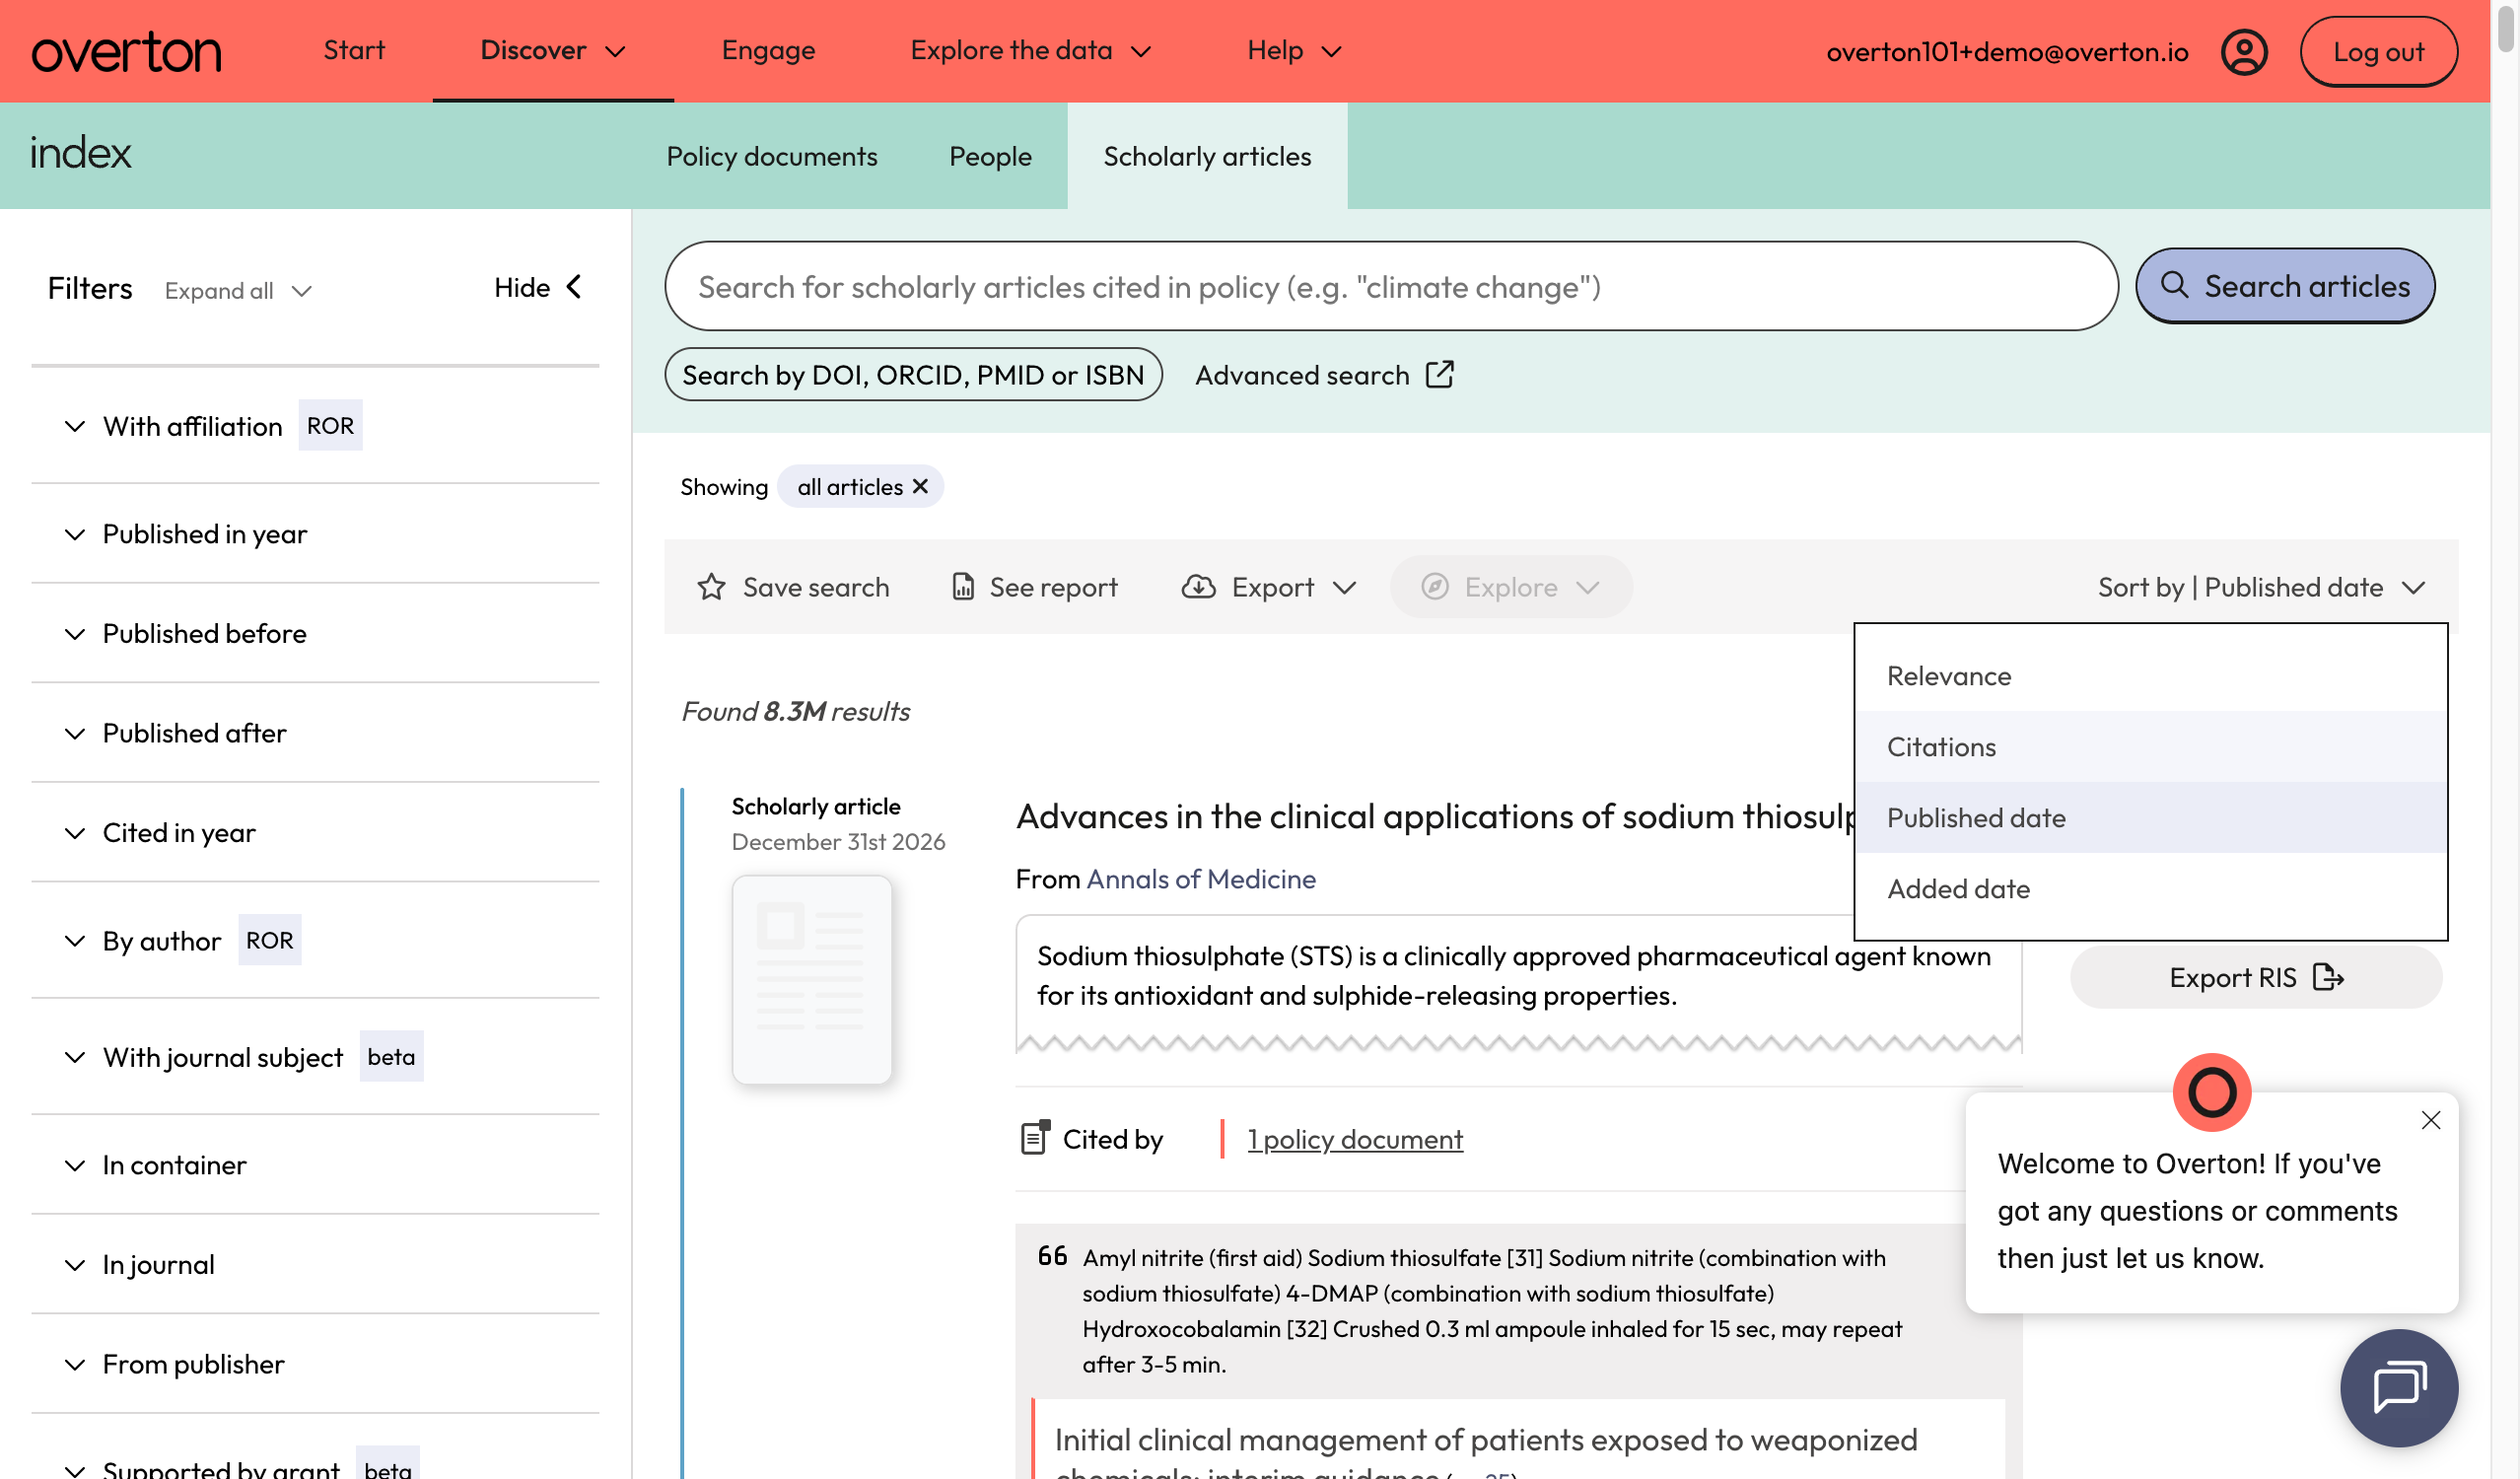Expand the By author filter

315,940
